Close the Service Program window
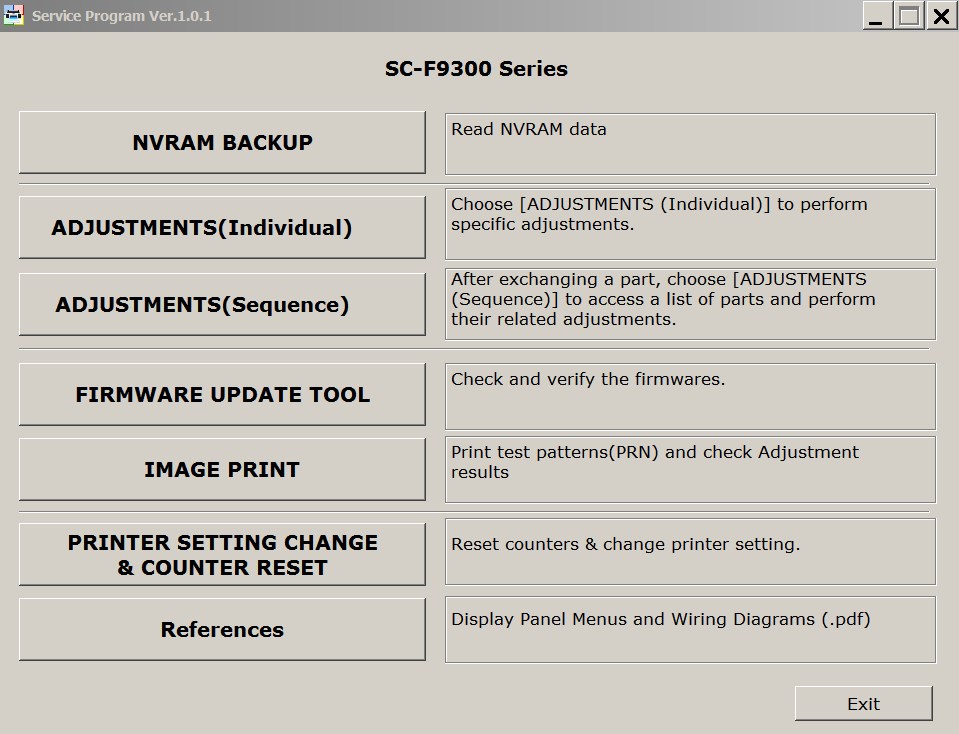Image resolution: width=959 pixels, height=734 pixels. [941, 16]
